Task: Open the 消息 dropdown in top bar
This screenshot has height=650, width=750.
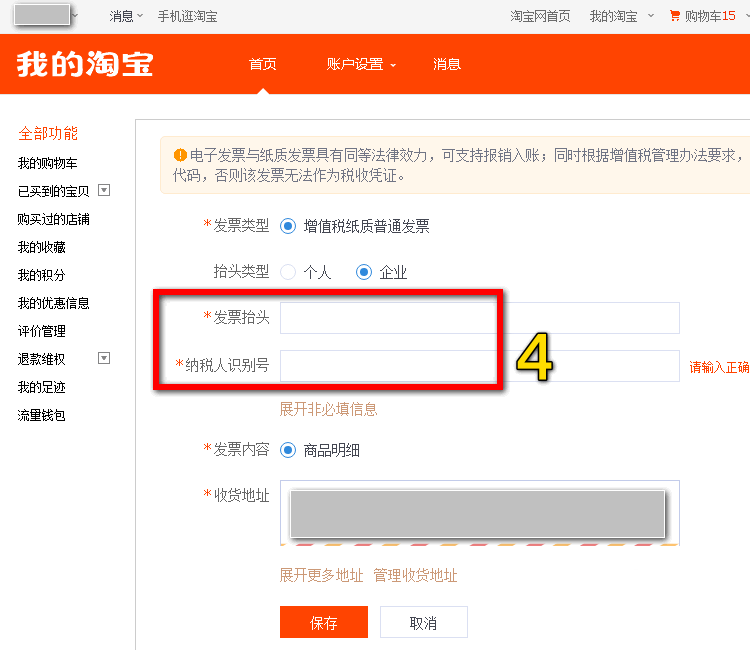Action: (126, 16)
